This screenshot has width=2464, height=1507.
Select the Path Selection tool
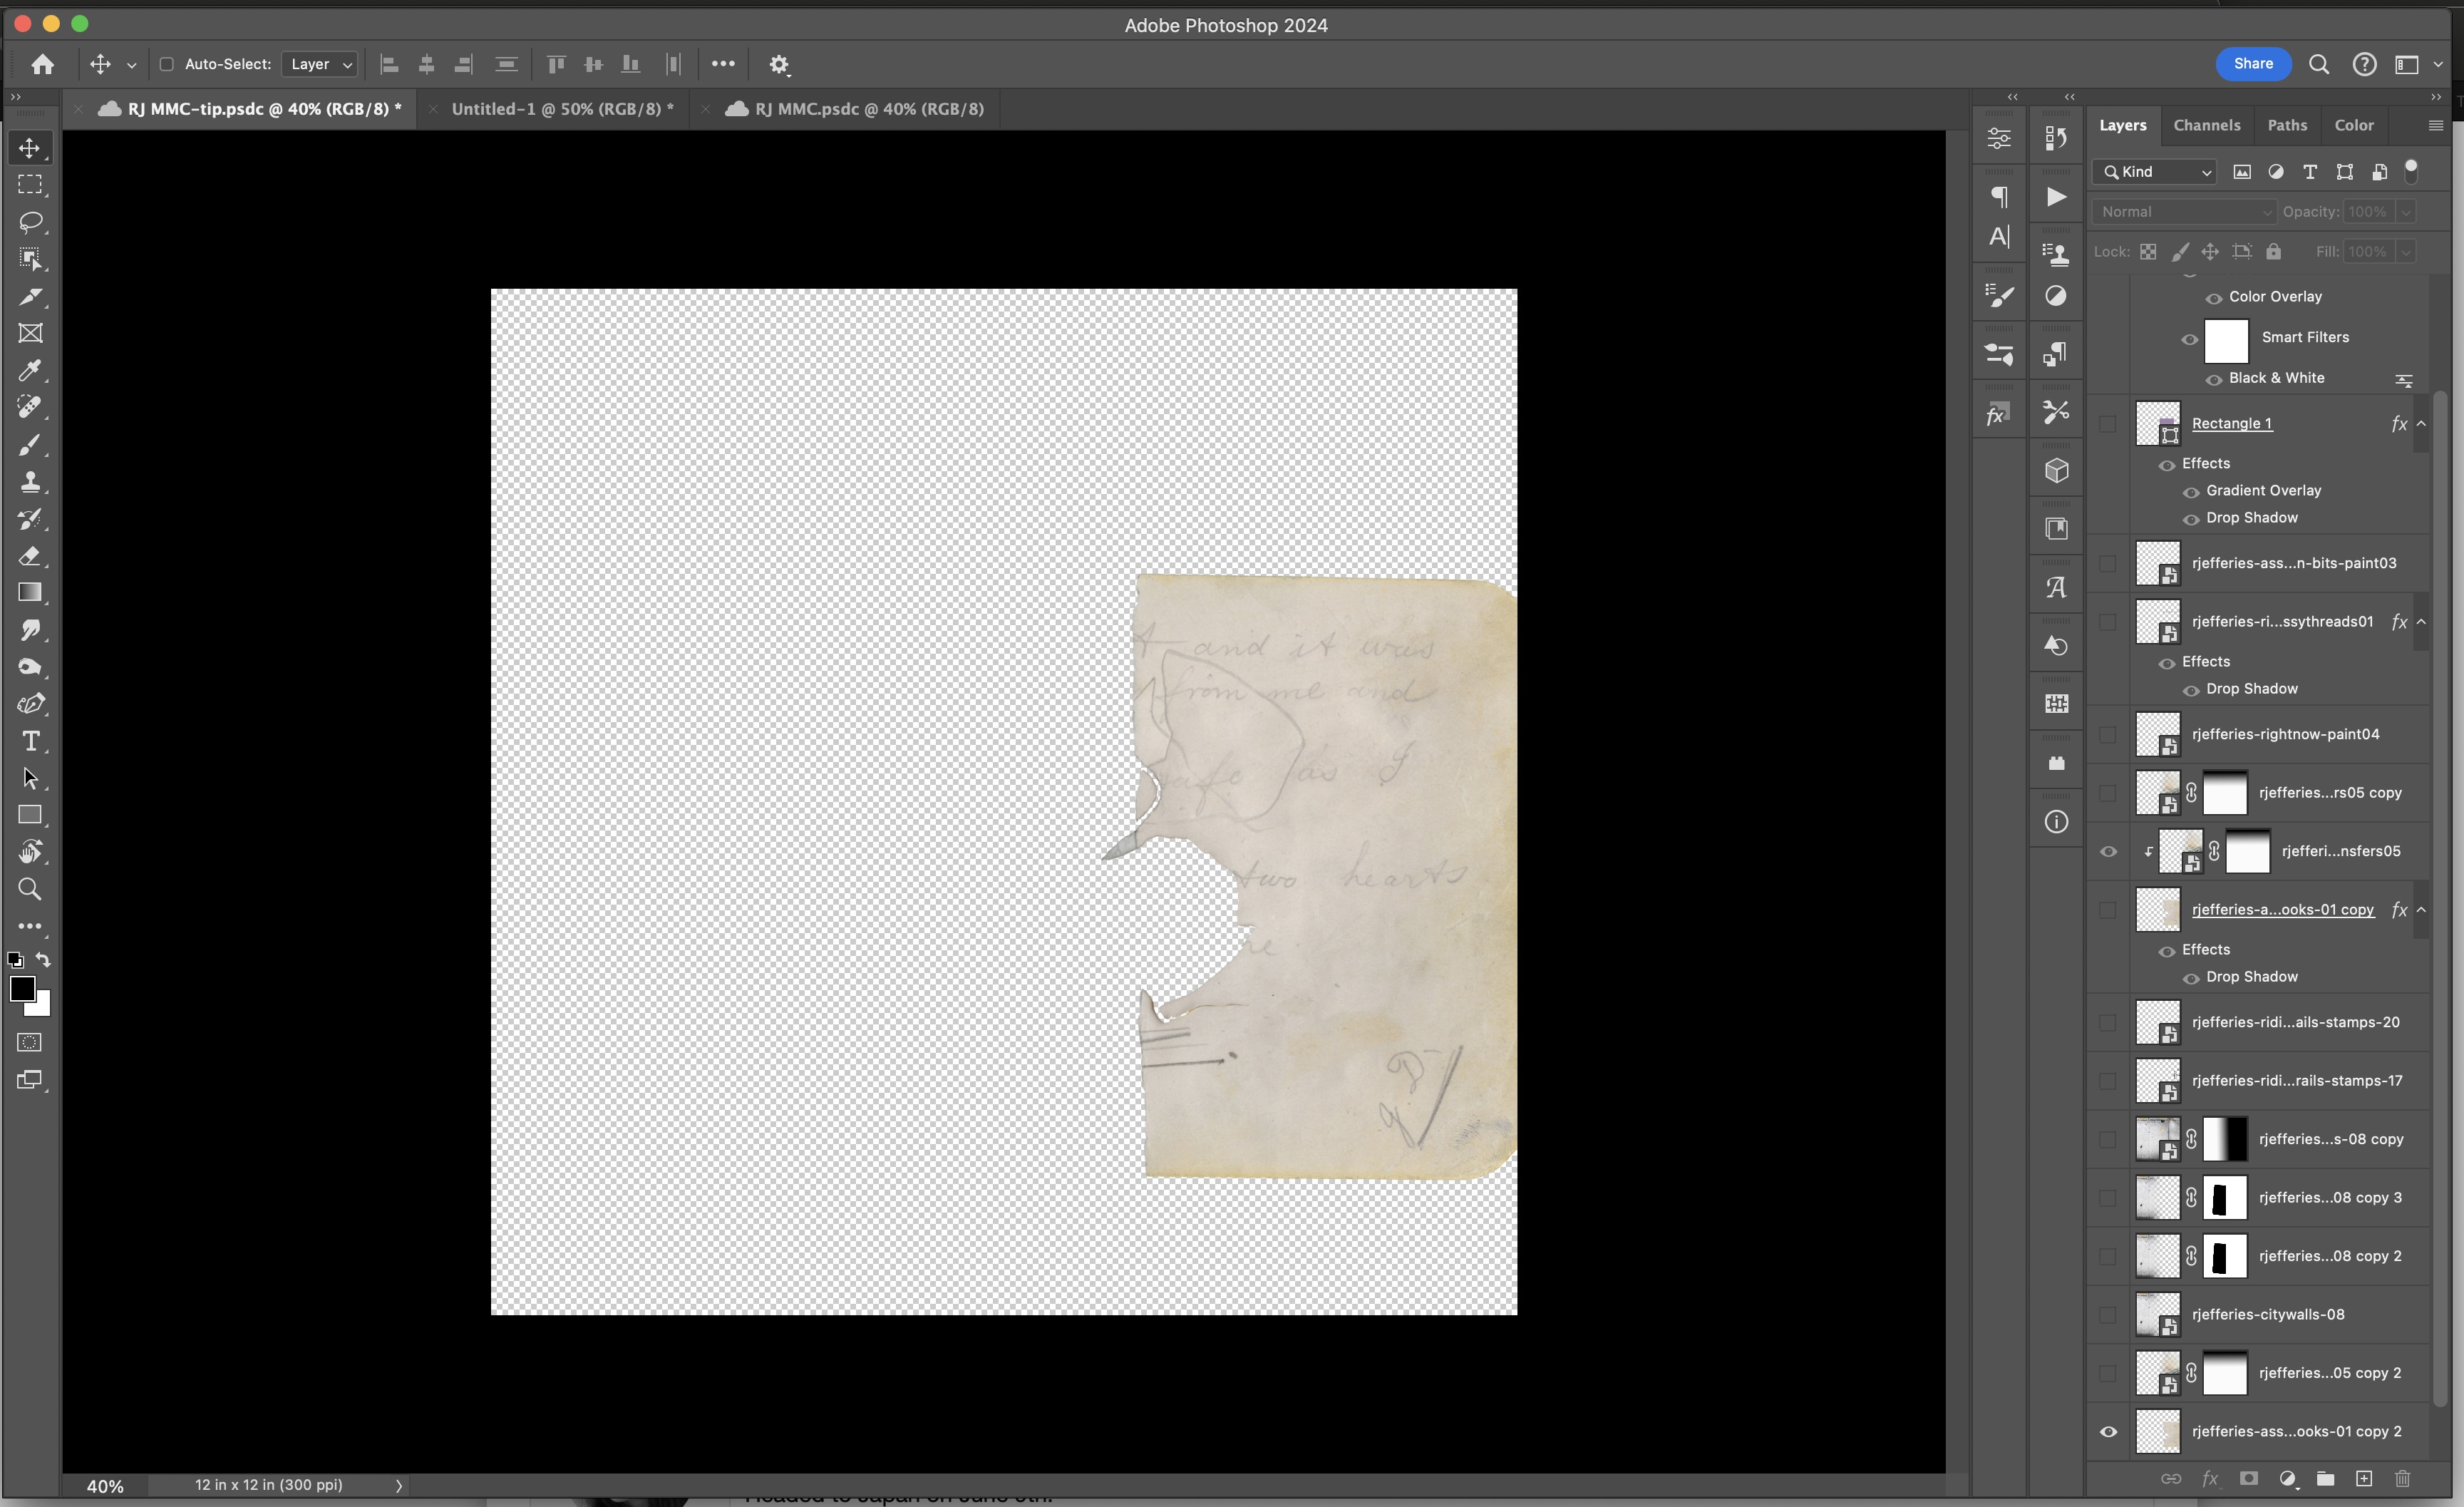(30, 778)
